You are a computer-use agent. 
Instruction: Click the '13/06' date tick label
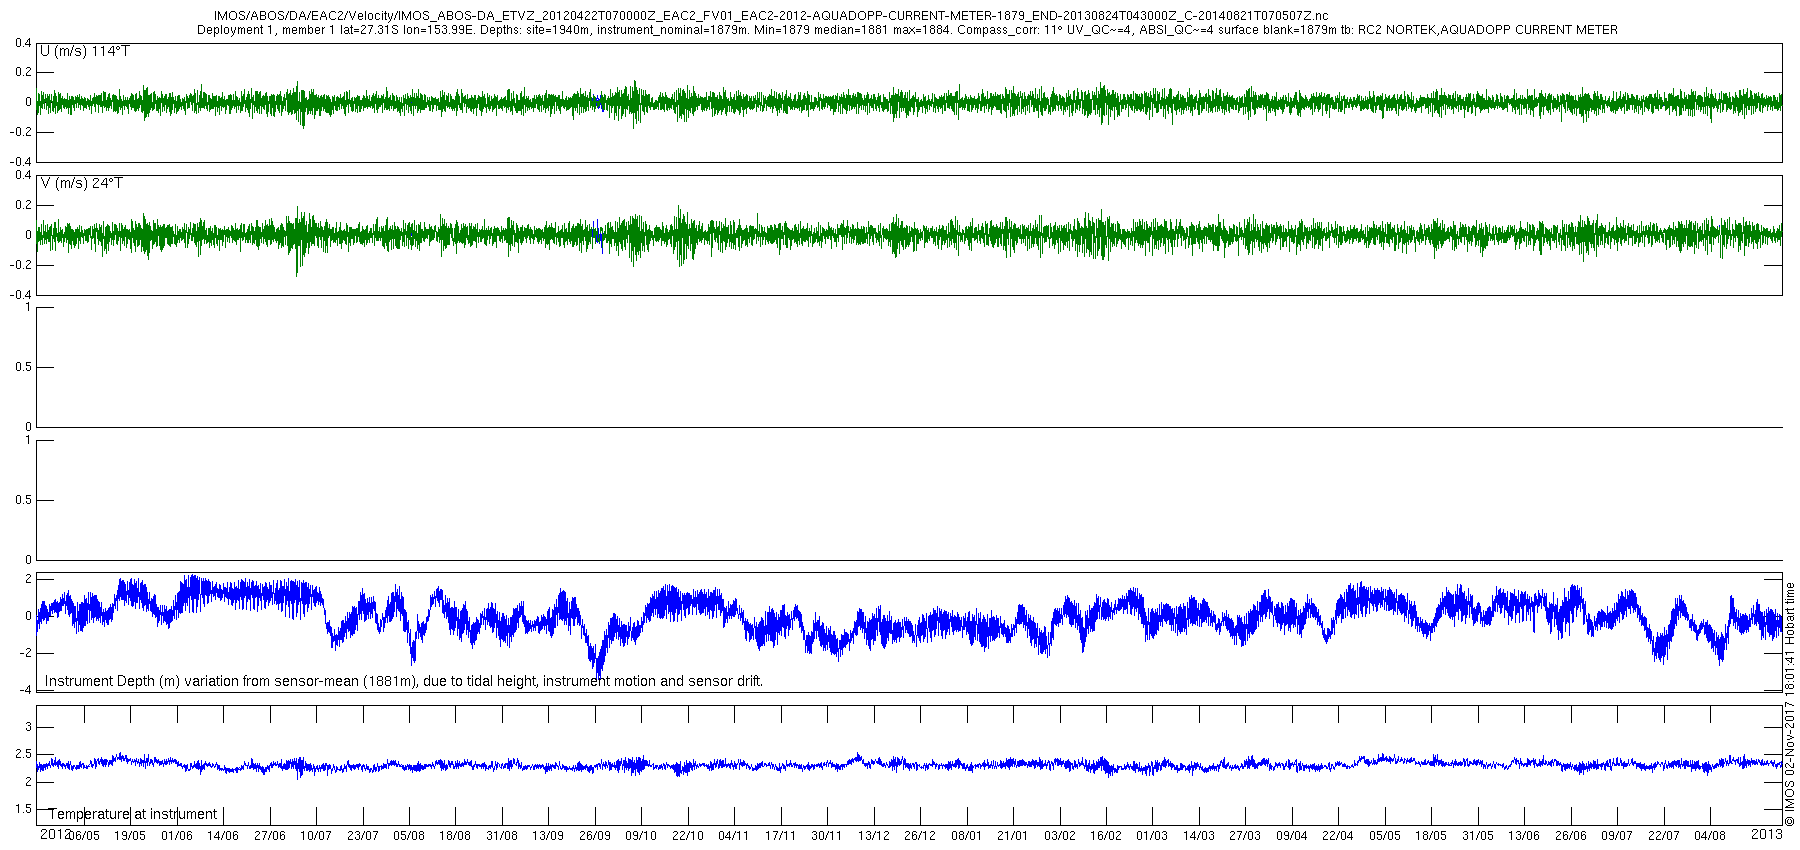tap(1524, 836)
